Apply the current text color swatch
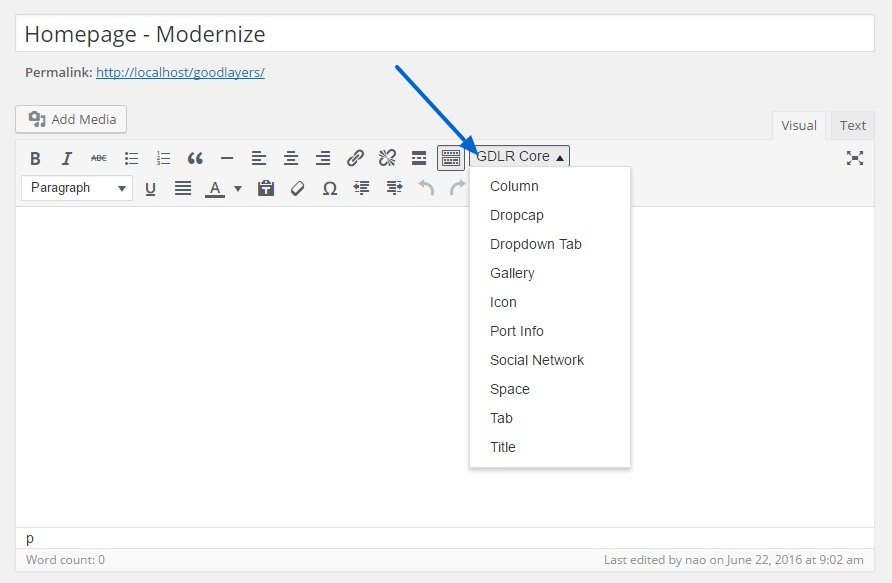Screen dimensions: 892x583 tap(215, 188)
